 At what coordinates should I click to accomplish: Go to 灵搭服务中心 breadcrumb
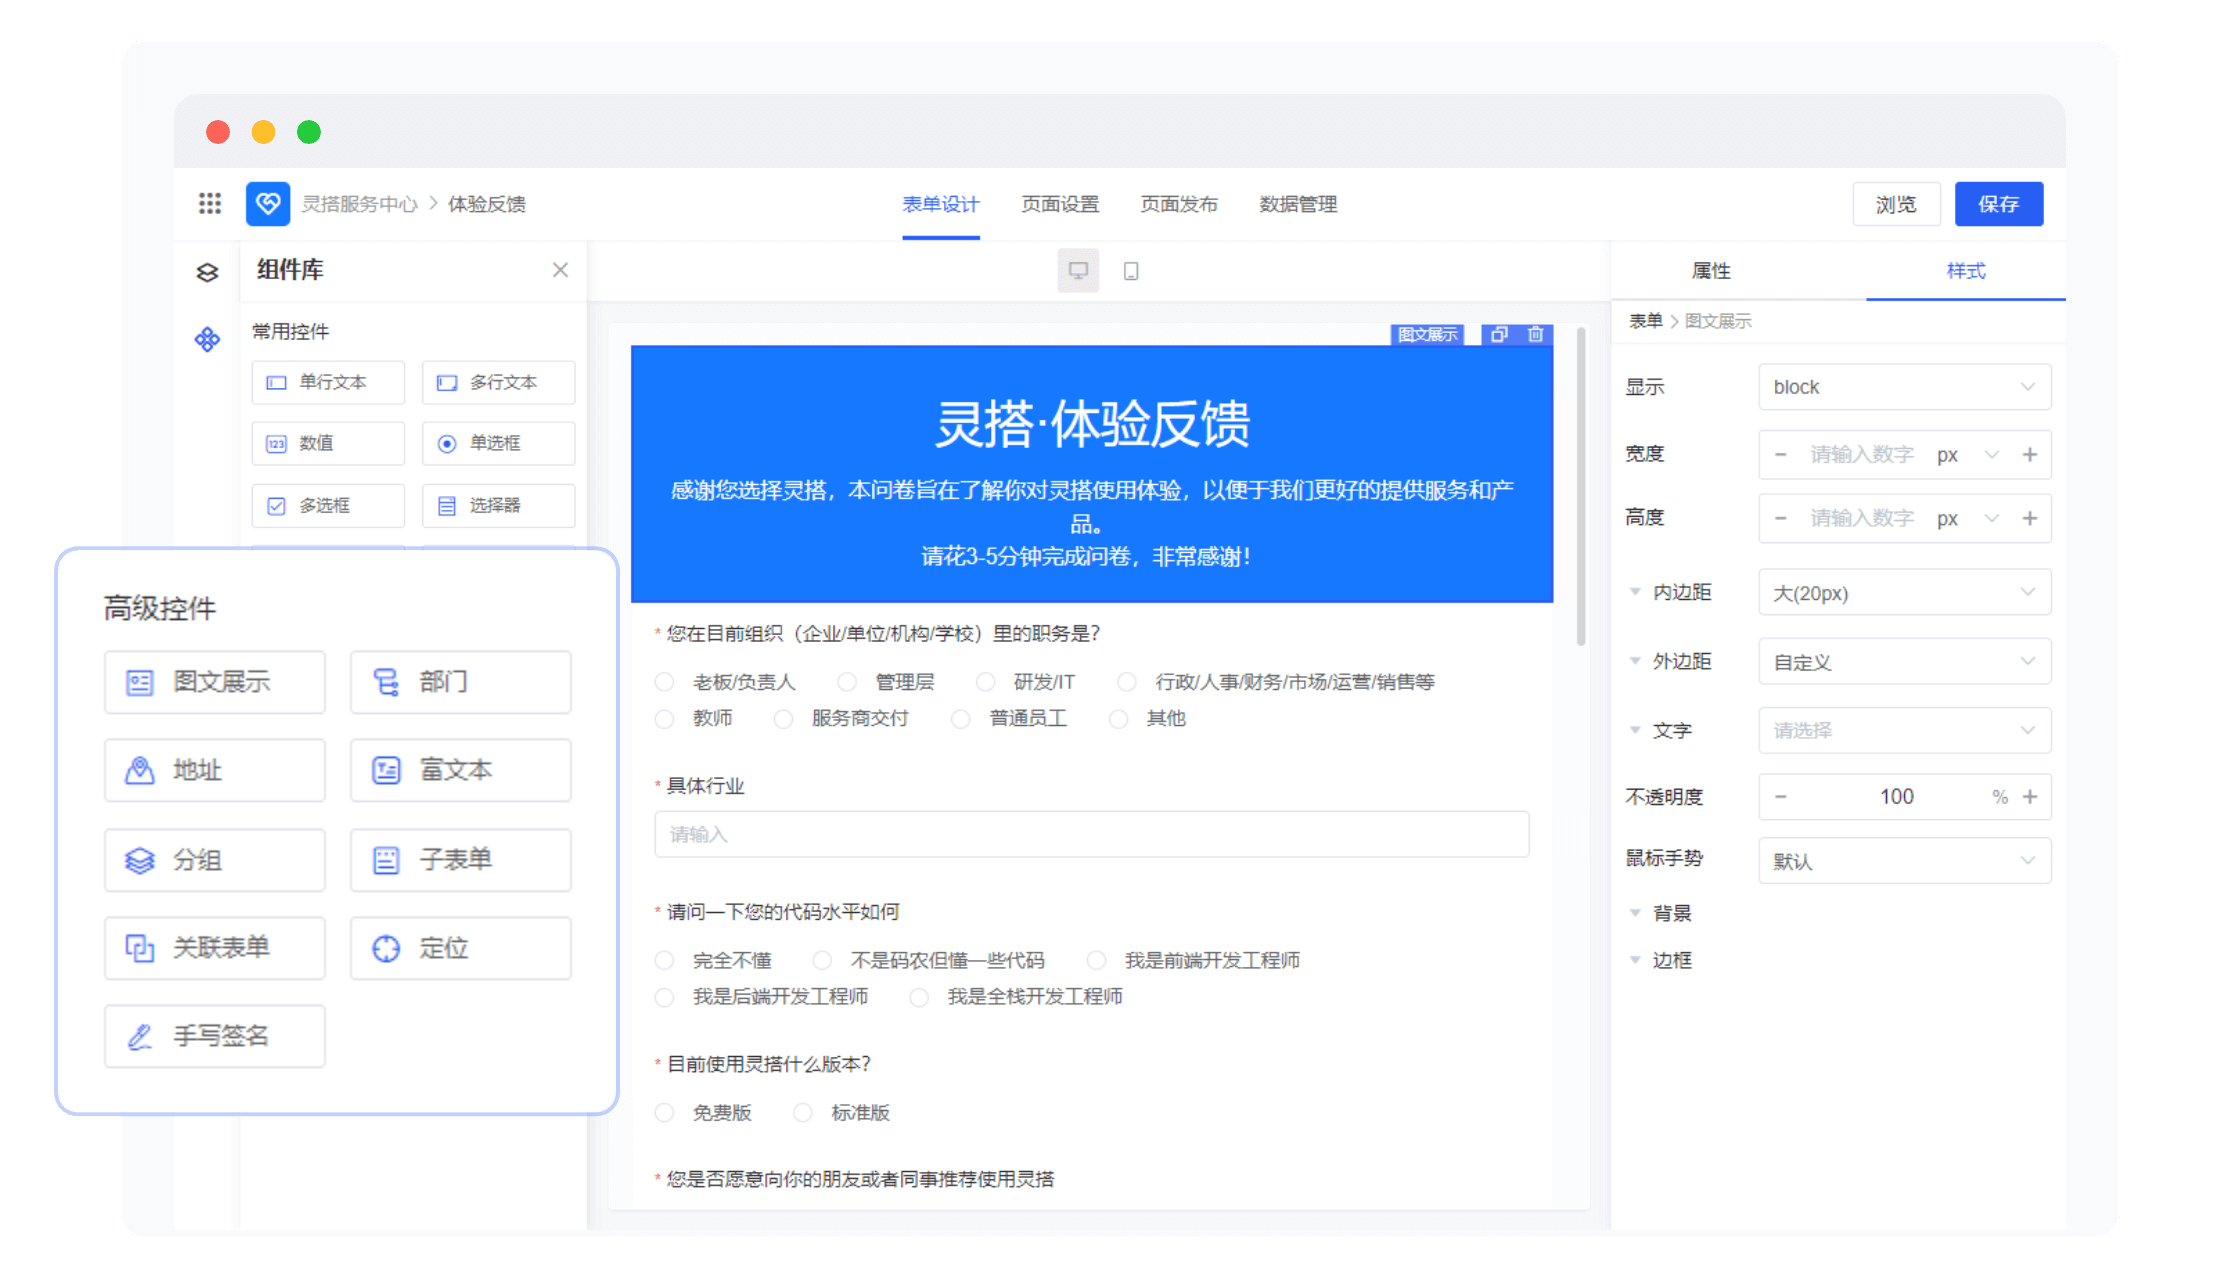pyautogui.click(x=360, y=204)
